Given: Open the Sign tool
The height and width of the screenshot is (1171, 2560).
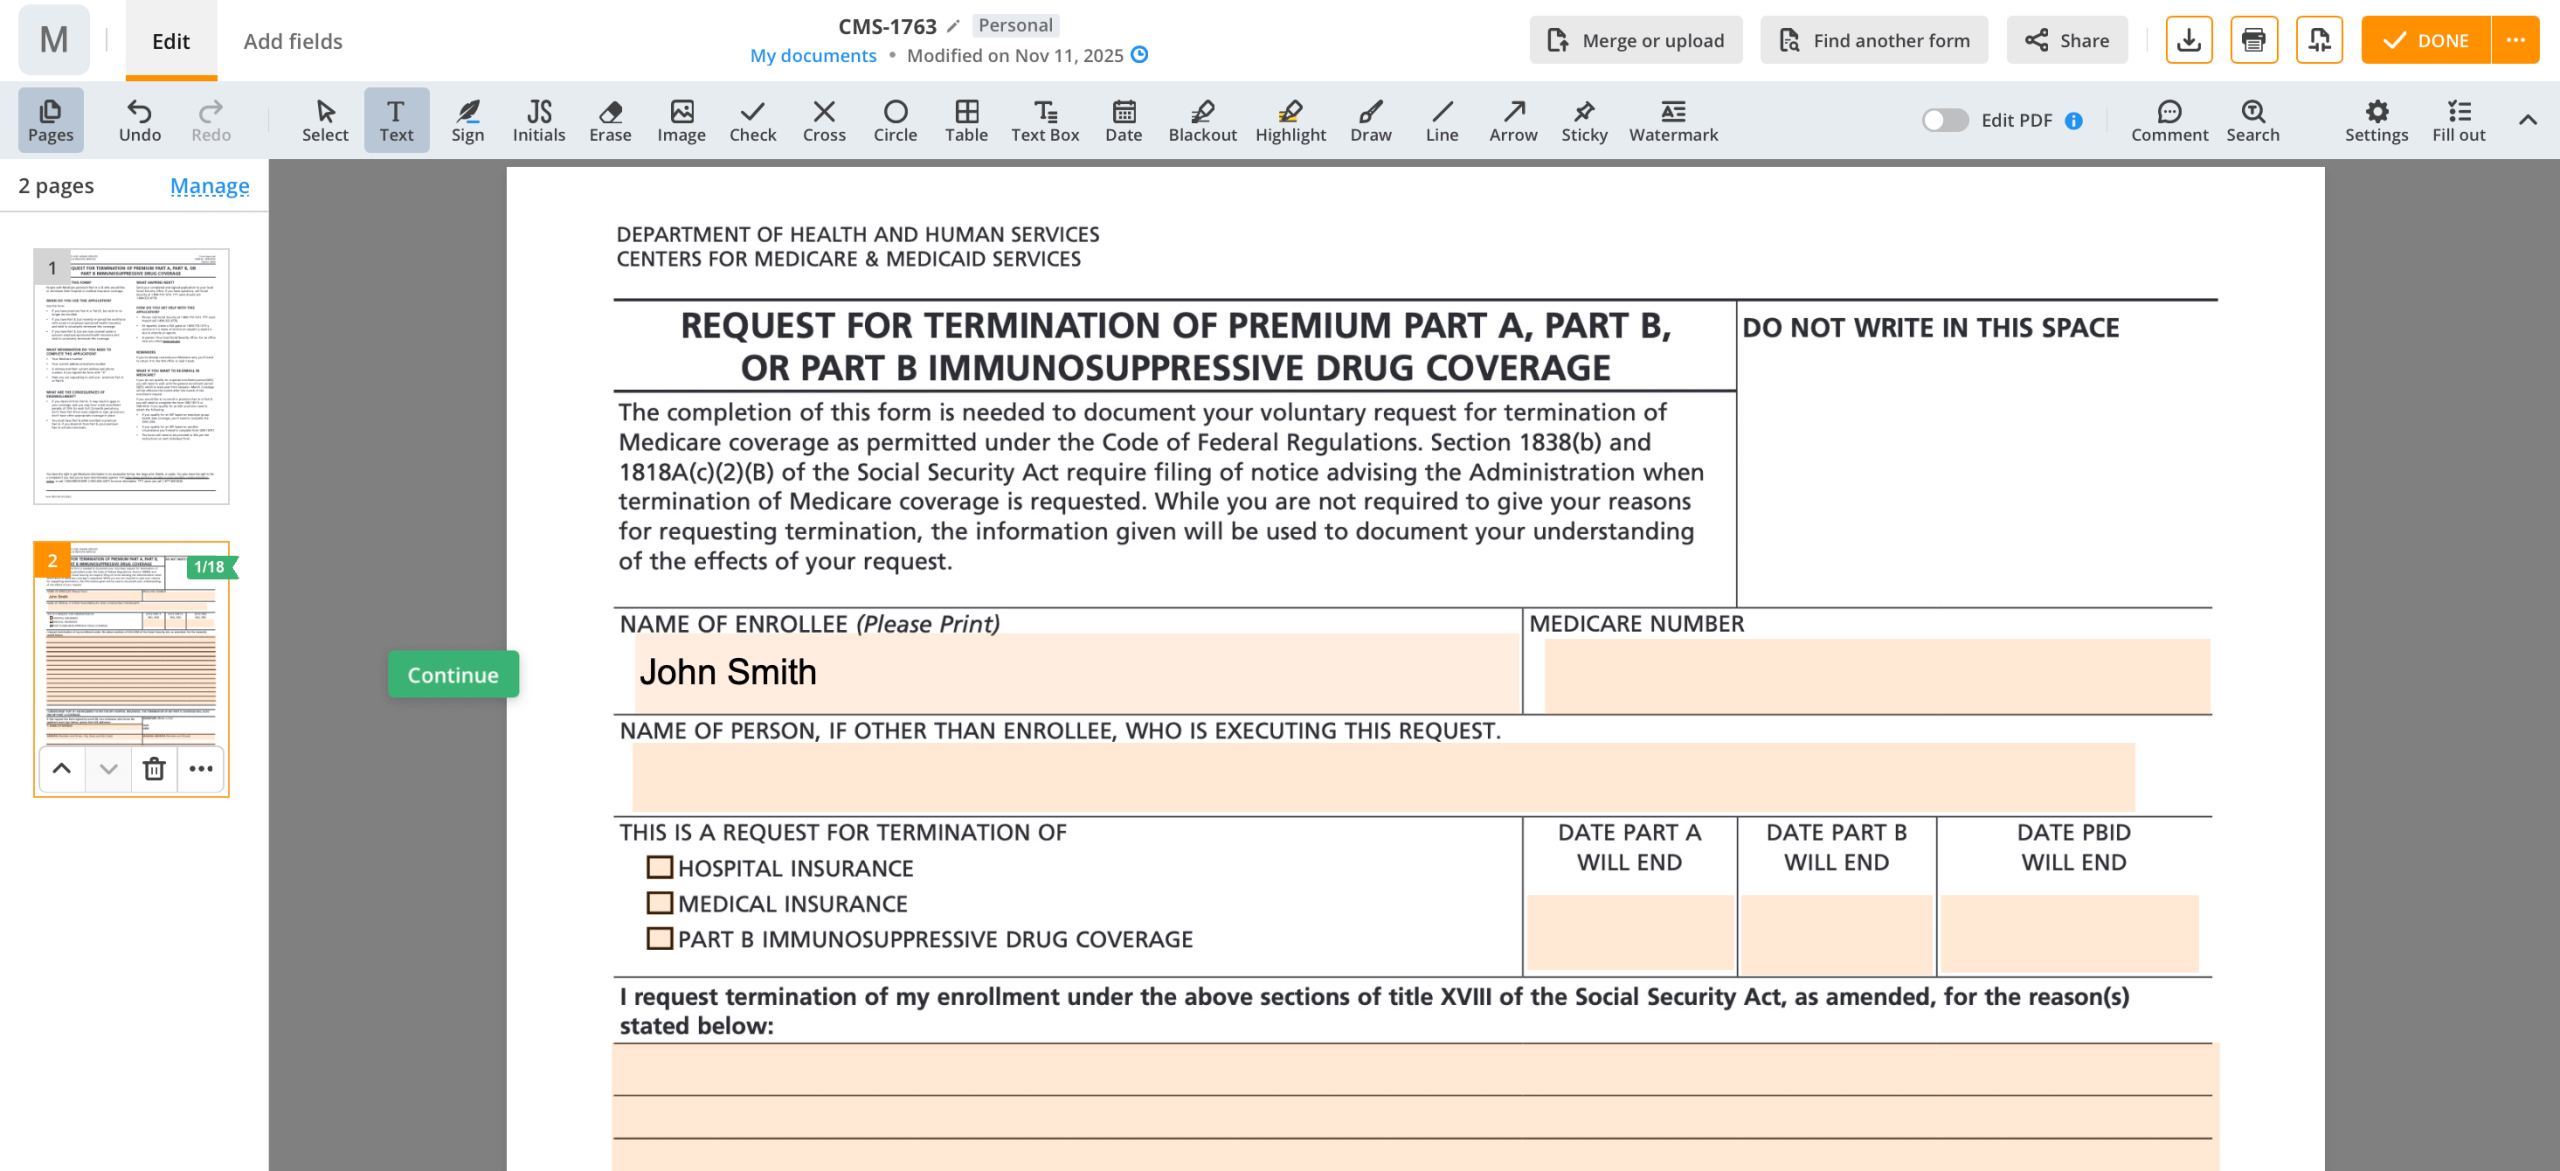Looking at the screenshot, I should pos(467,120).
